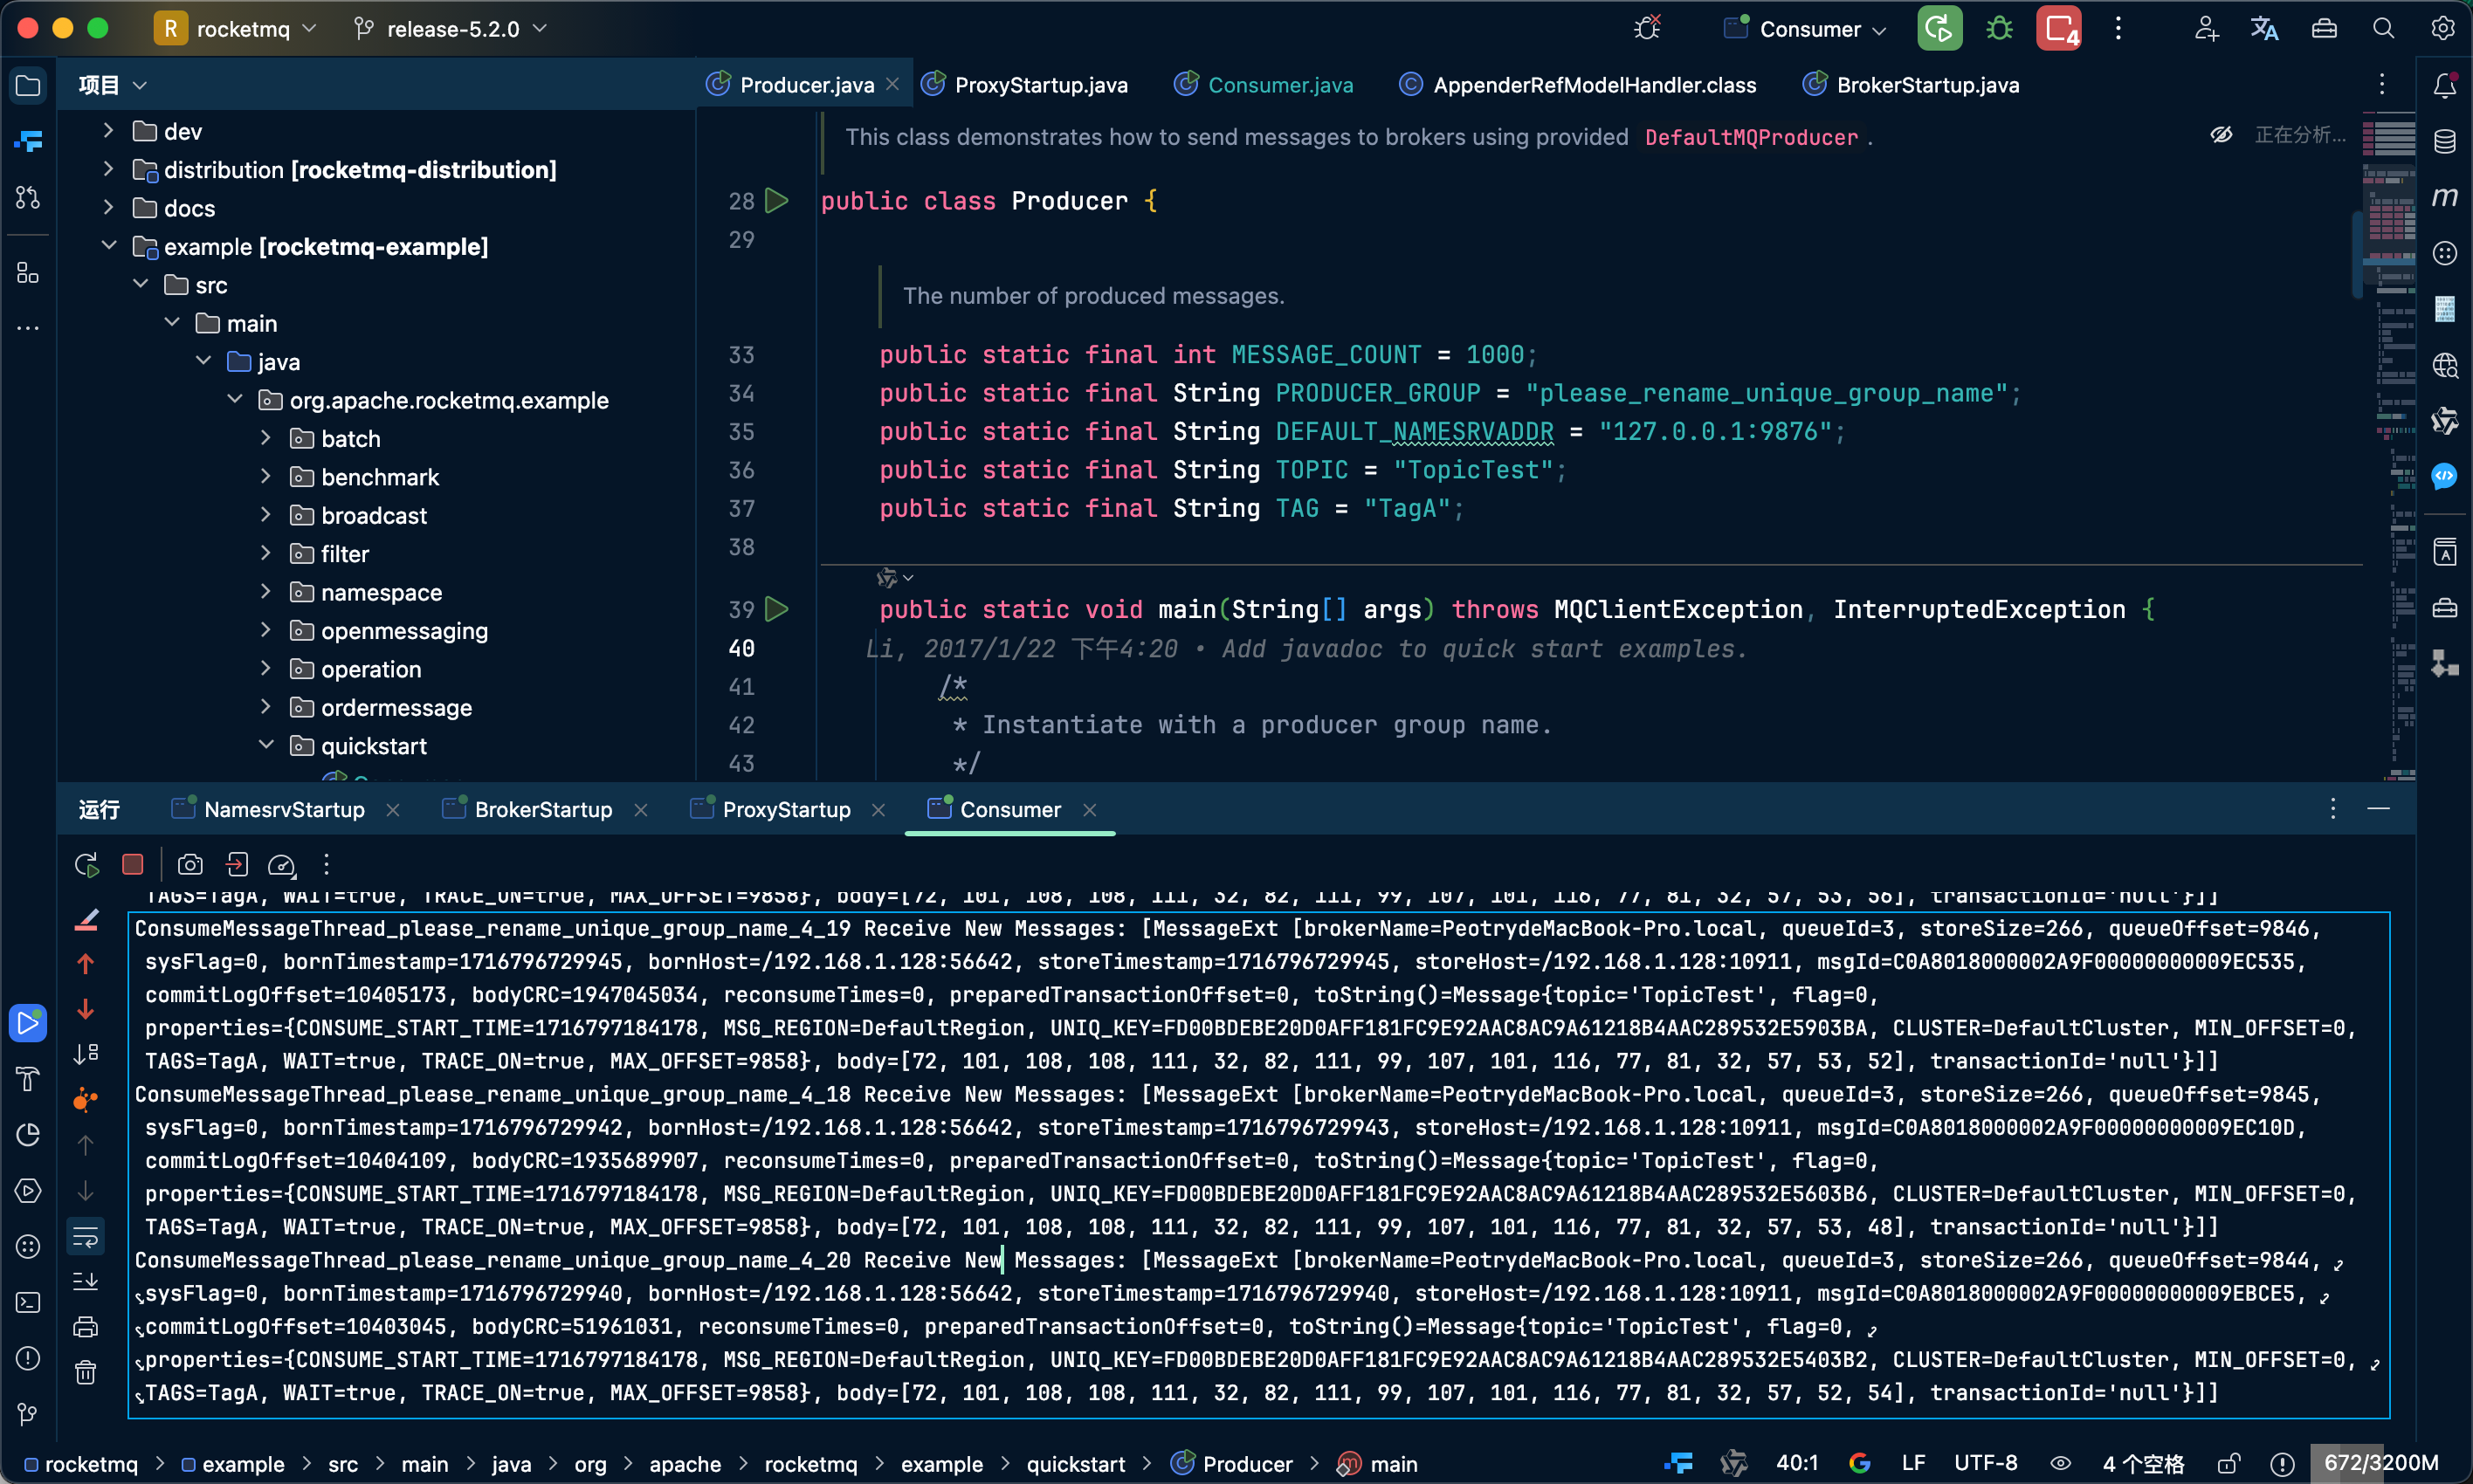This screenshot has width=2473, height=1484.
Task: Open Search Everywhere magnifier icon
Action: [2383, 29]
